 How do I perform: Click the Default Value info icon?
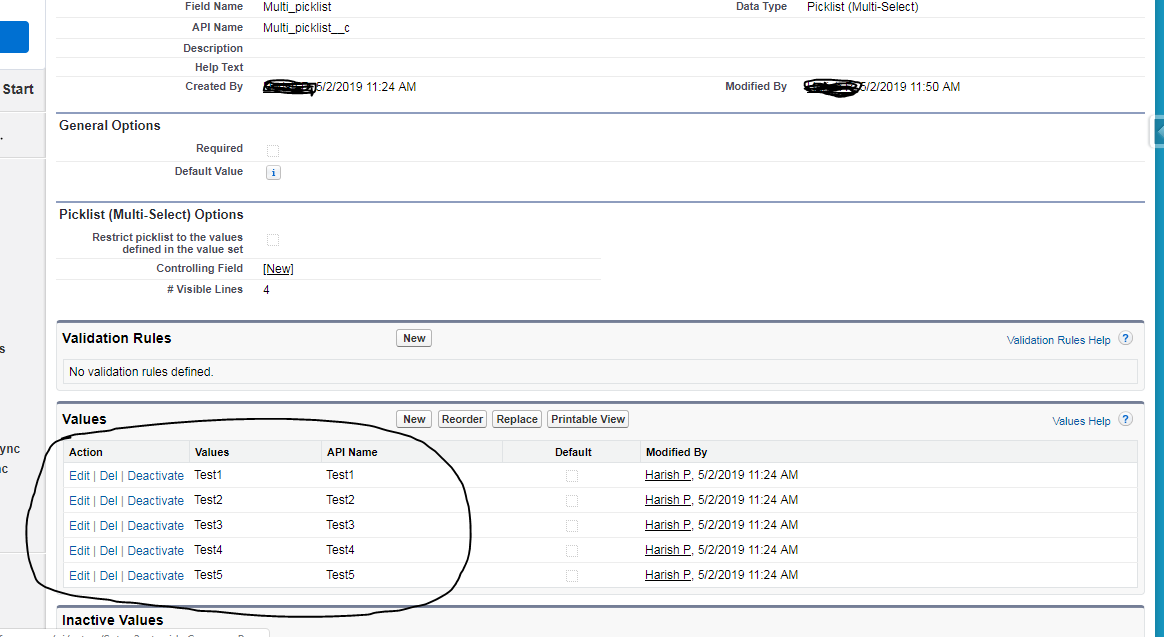click(x=273, y=172)
